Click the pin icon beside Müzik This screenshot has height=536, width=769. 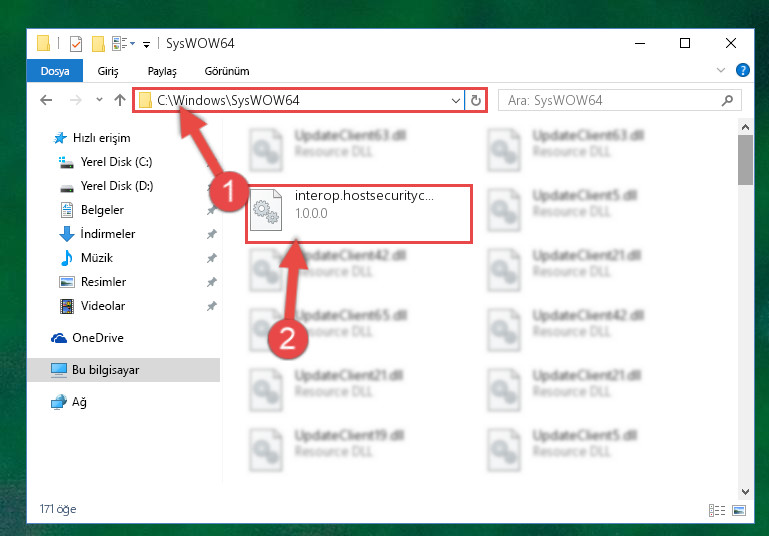211,258
